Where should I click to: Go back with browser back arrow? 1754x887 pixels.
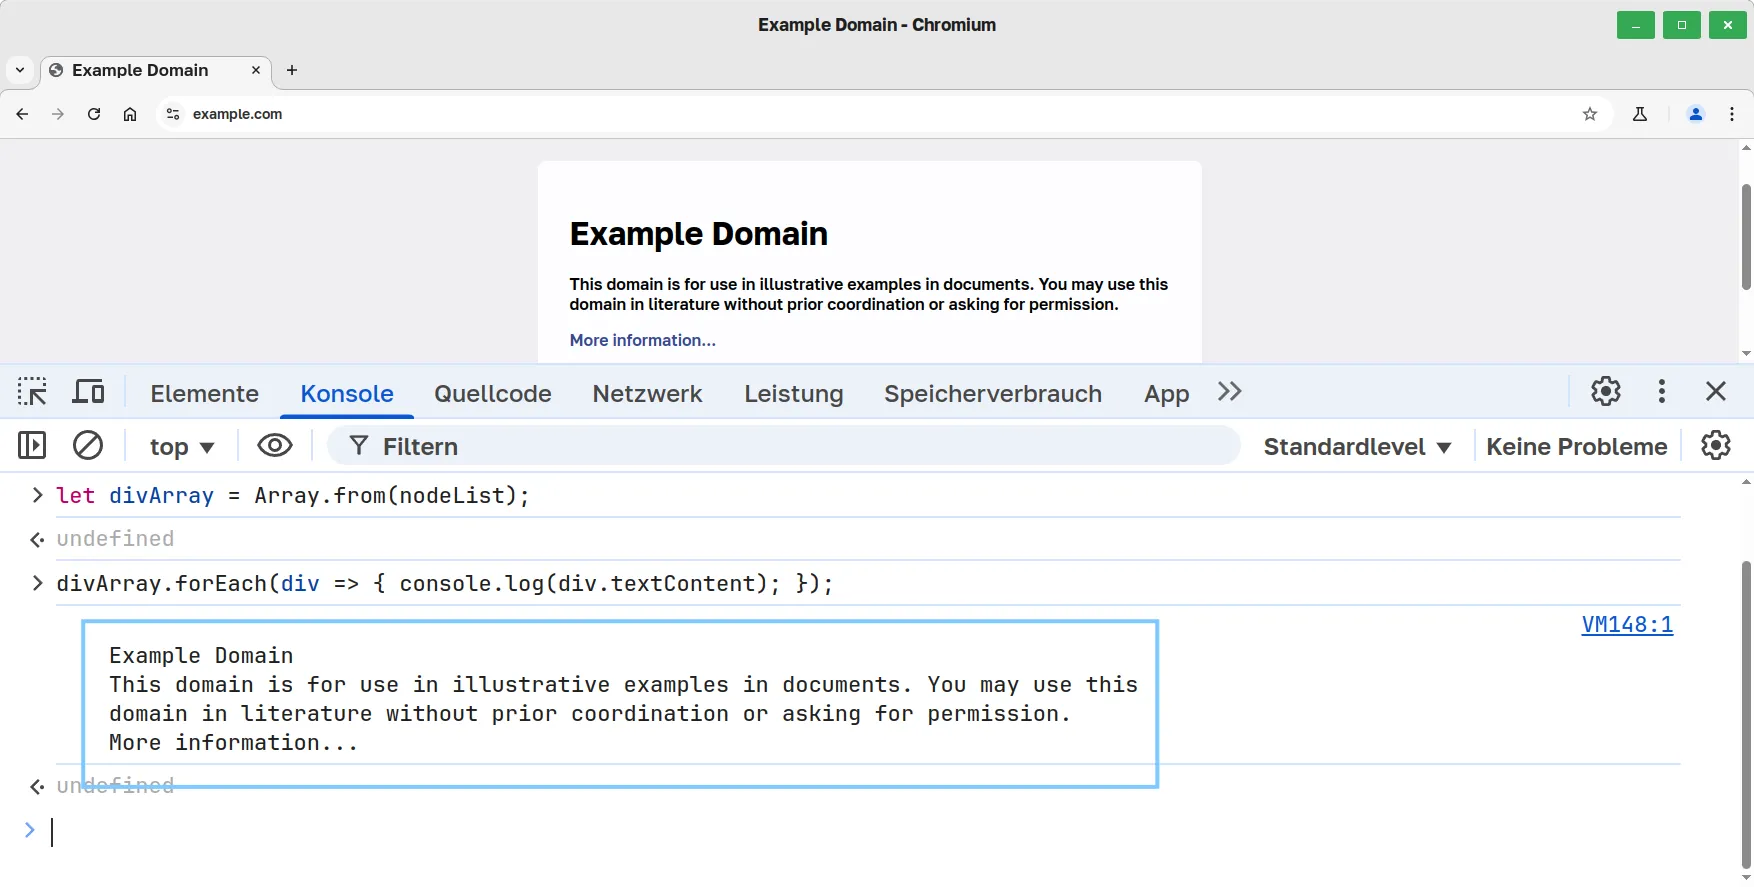coord(22,114)
